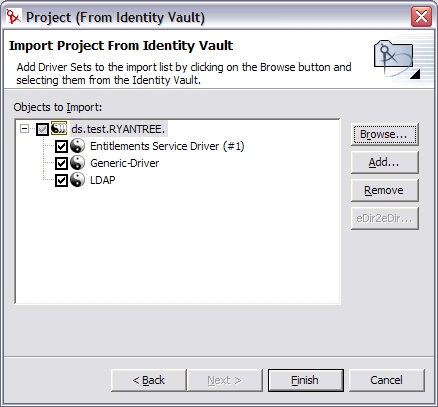
Task: Select Entitlements Service Driver (#1) label
Action: tap(167, 146)
